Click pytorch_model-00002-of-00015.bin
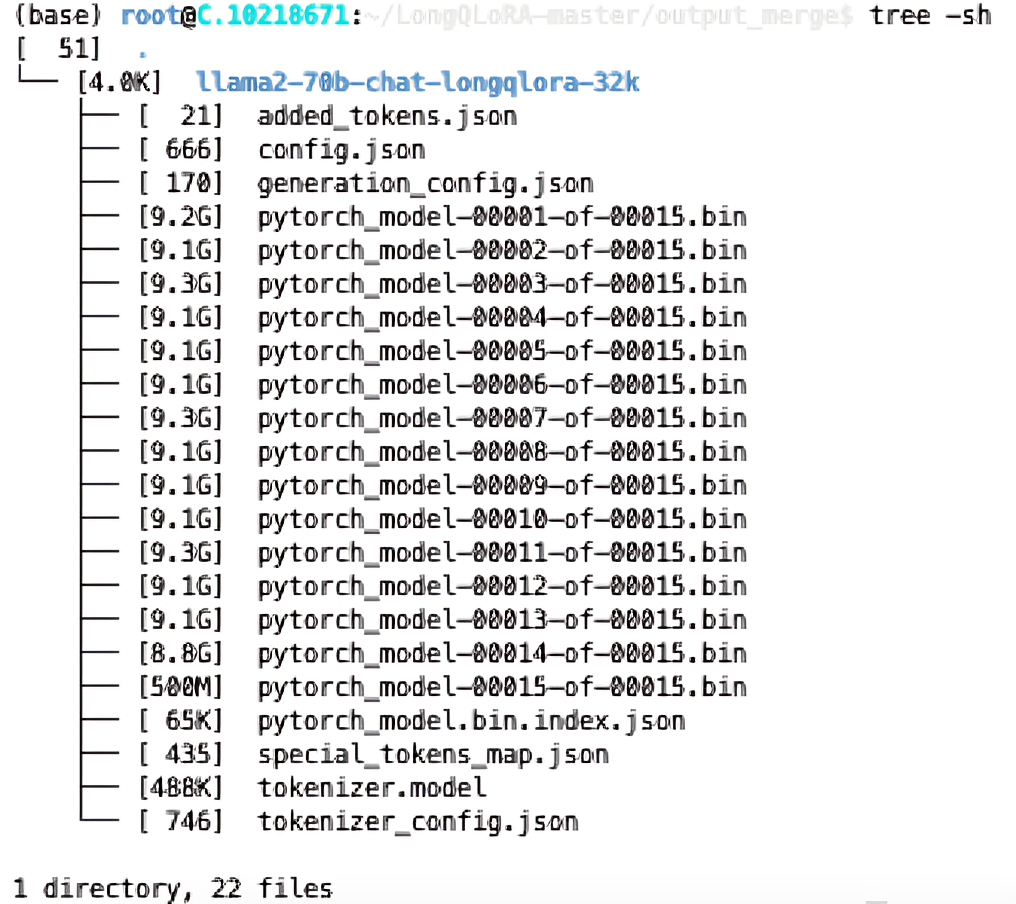The width and height of the screenshot is (1016, 904). 502,251
